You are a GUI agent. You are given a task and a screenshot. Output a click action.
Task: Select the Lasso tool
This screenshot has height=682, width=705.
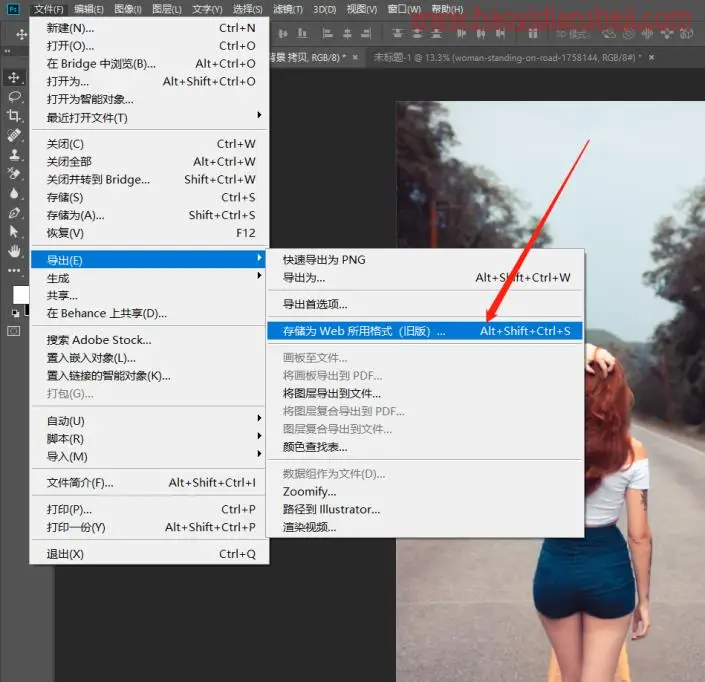(x=14, y=97)
